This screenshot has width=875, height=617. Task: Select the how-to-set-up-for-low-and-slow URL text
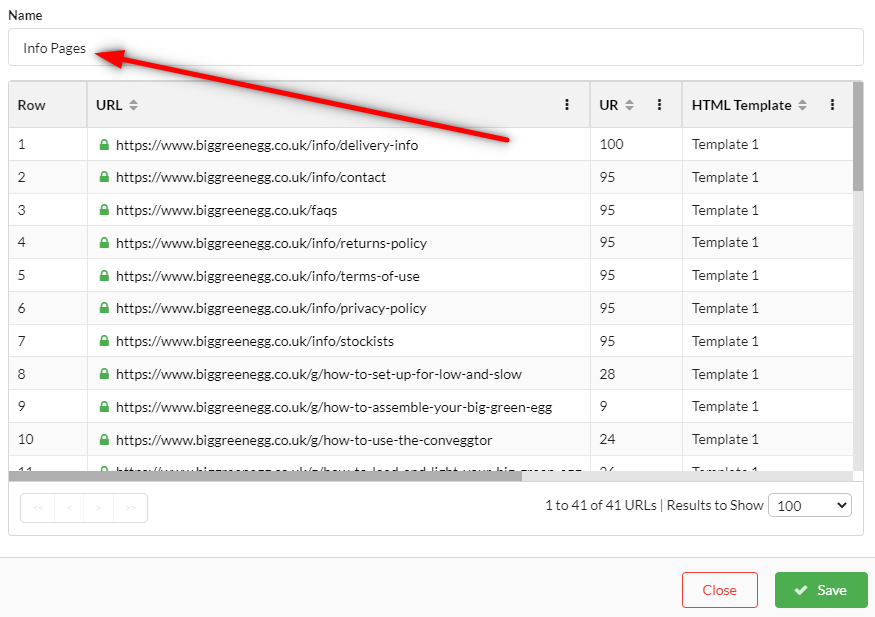point(319,374)
